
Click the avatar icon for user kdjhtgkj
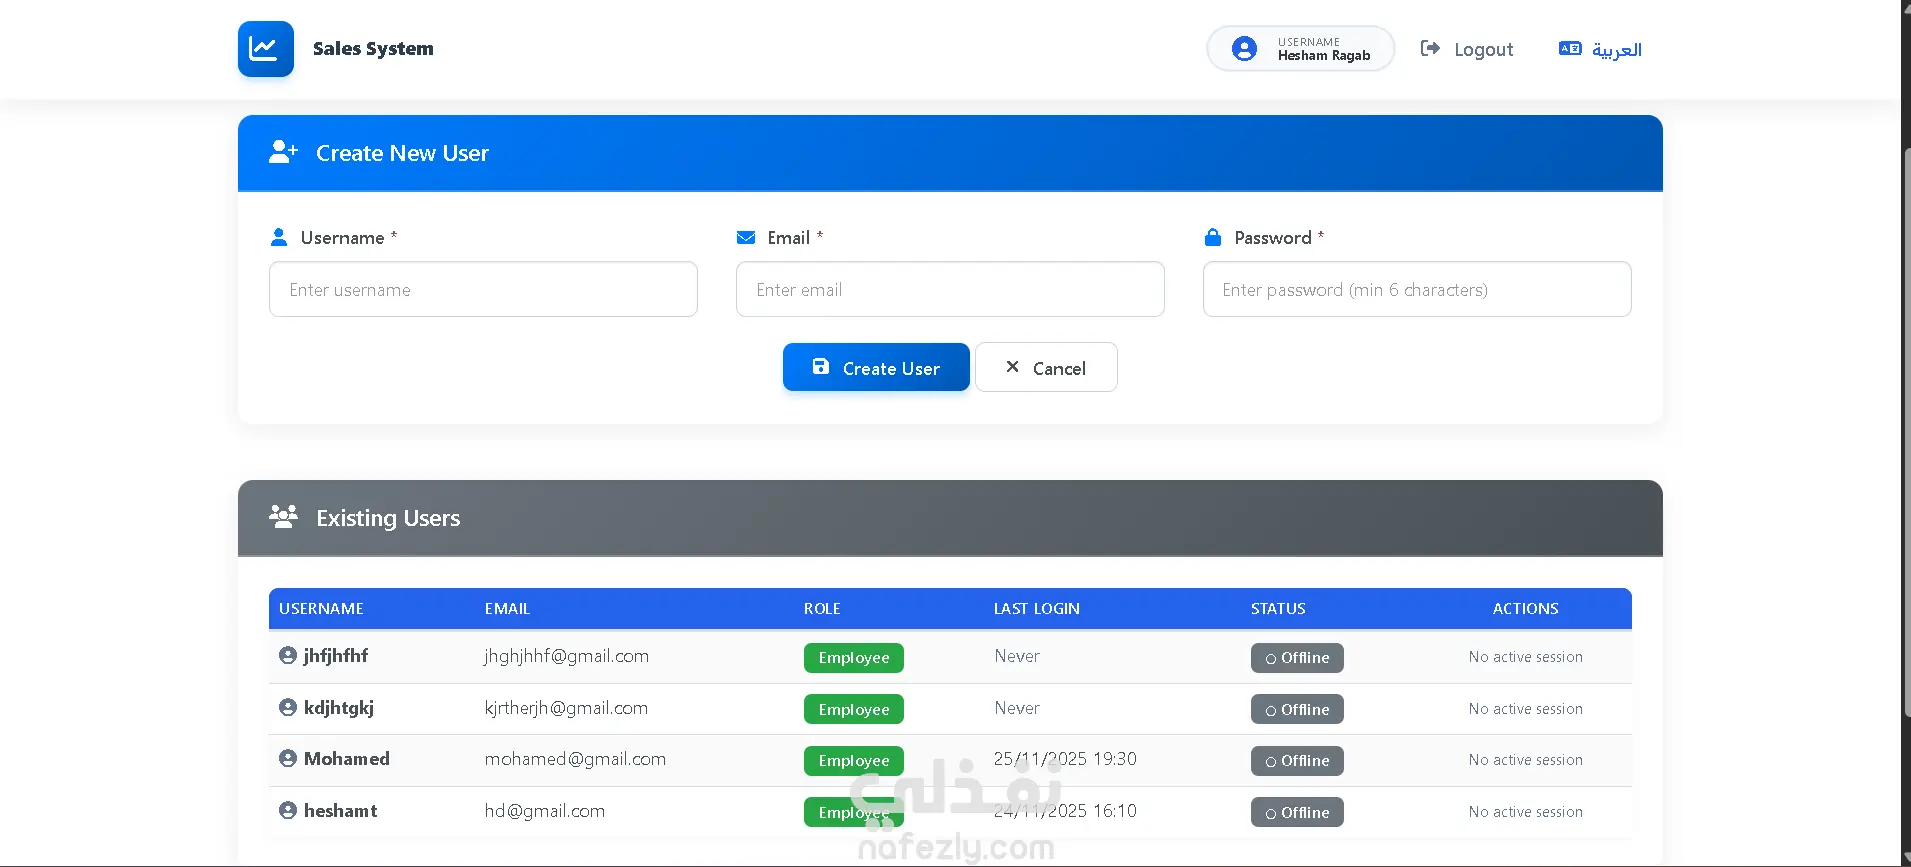pyautogui.click(x=288, y=707)
